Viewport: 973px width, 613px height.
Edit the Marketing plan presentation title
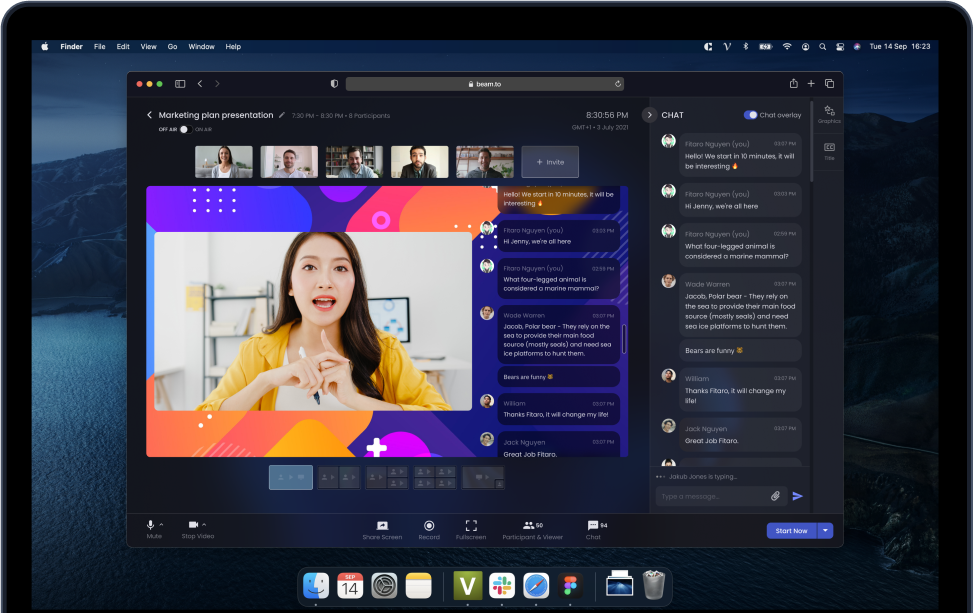(x=282, y=115)
